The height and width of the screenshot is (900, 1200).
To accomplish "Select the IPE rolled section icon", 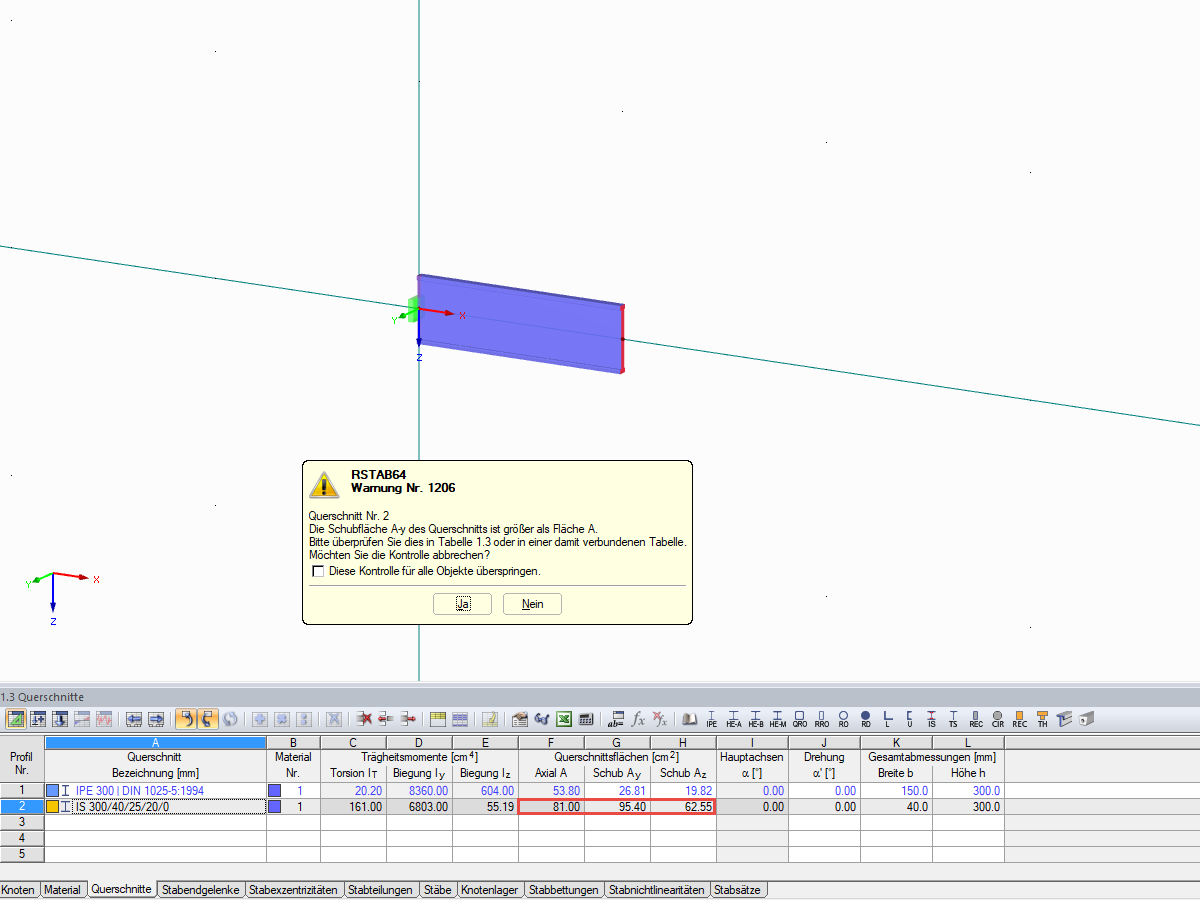I will click(x=712, y=719).
